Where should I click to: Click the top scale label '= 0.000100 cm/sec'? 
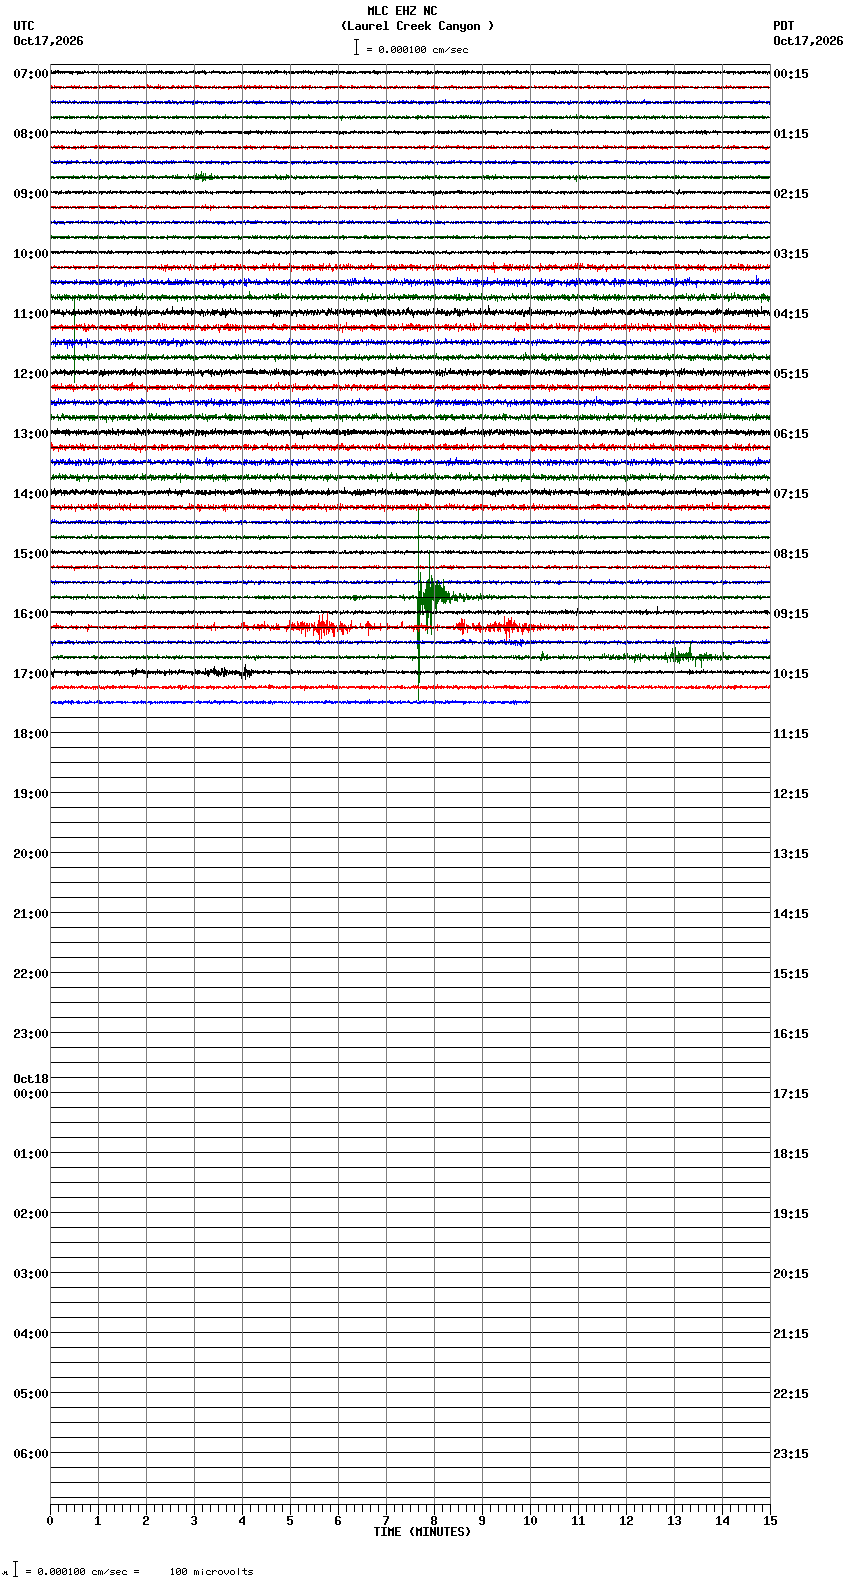(417, 49)
